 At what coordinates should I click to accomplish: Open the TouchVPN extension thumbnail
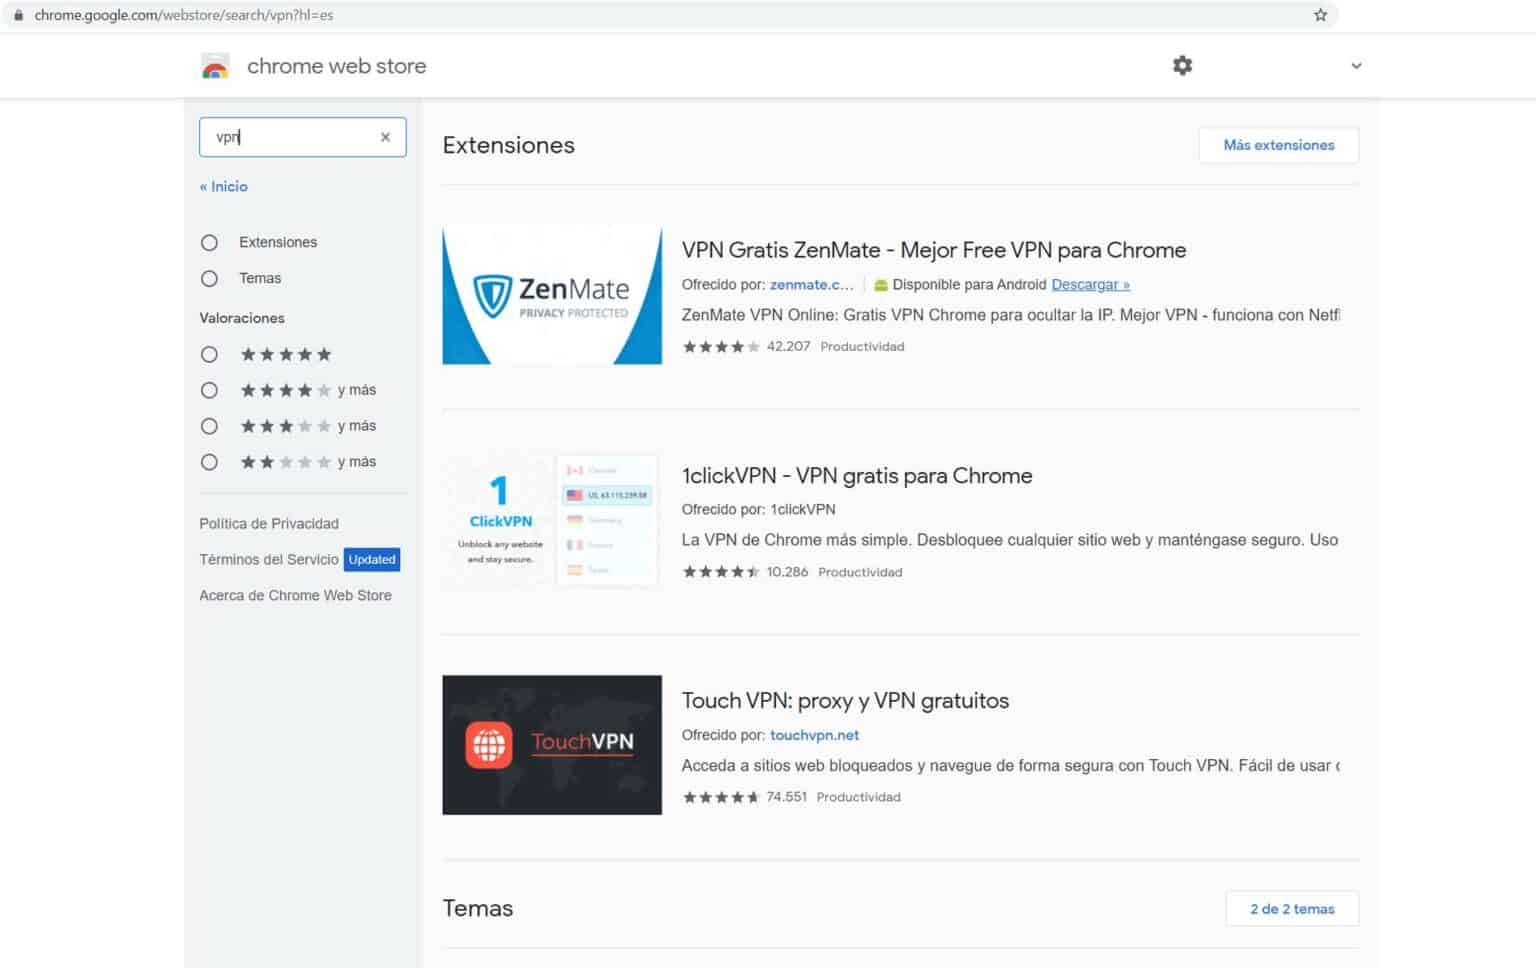tap(552, 745)
